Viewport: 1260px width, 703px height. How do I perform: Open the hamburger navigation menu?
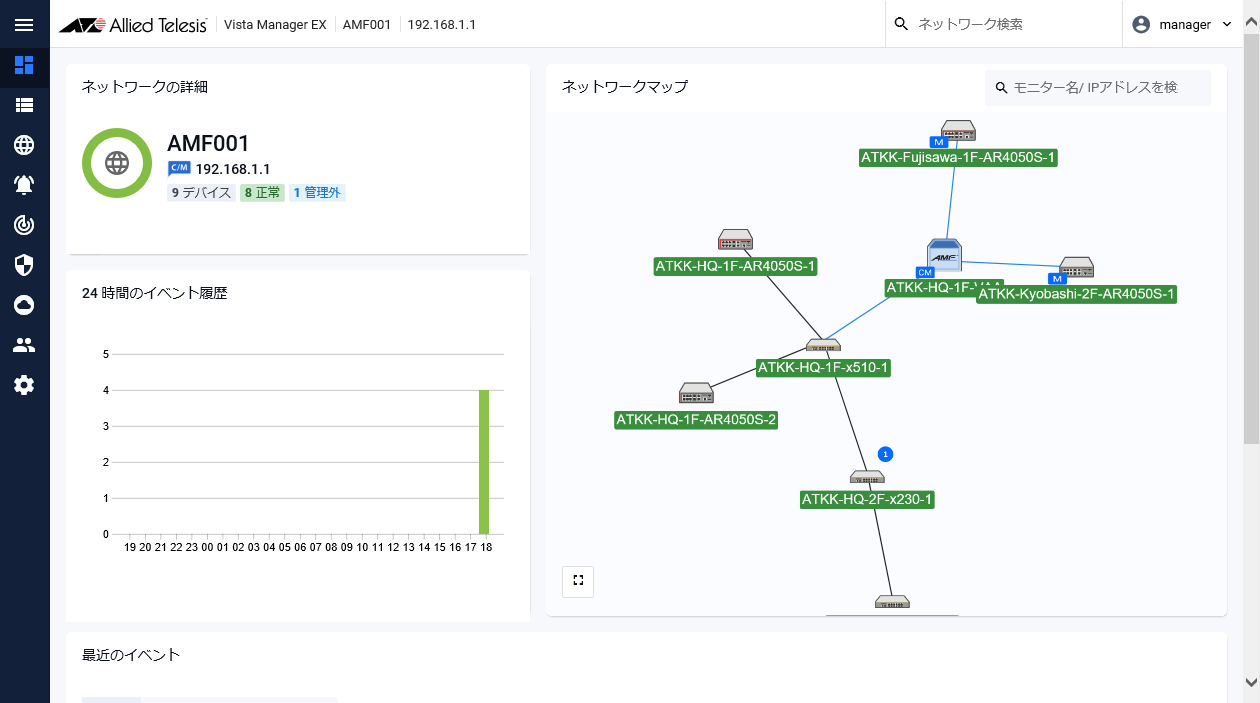pyautogui.click(x=24, y=25)
